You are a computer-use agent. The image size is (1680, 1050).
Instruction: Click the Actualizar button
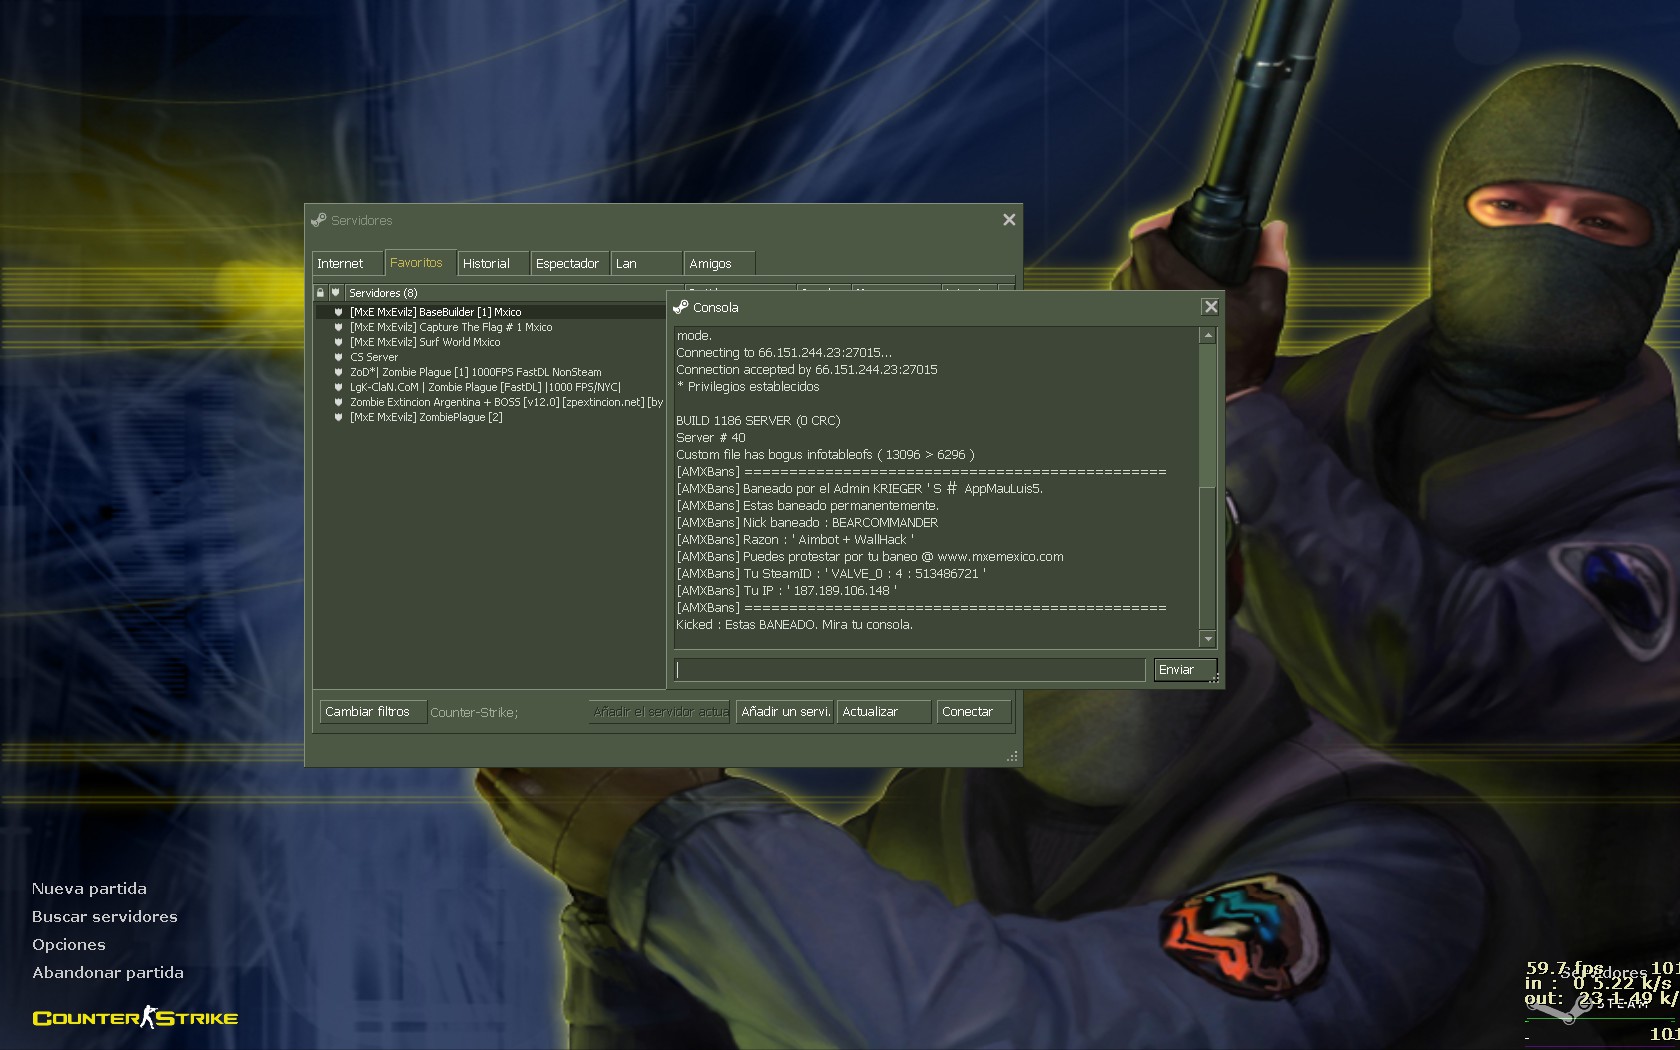pos(883,712)
